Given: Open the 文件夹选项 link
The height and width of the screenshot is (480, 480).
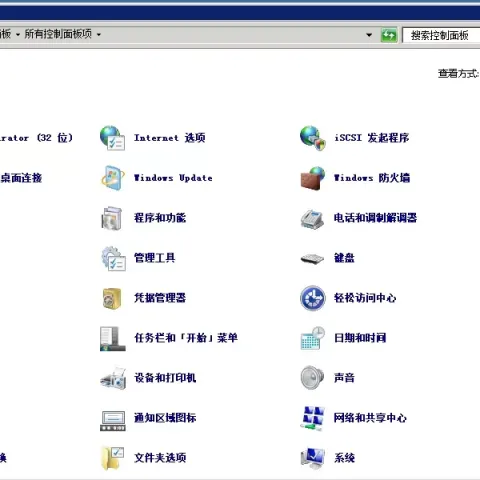Looking at the screenshot, I should pos(160,458).
